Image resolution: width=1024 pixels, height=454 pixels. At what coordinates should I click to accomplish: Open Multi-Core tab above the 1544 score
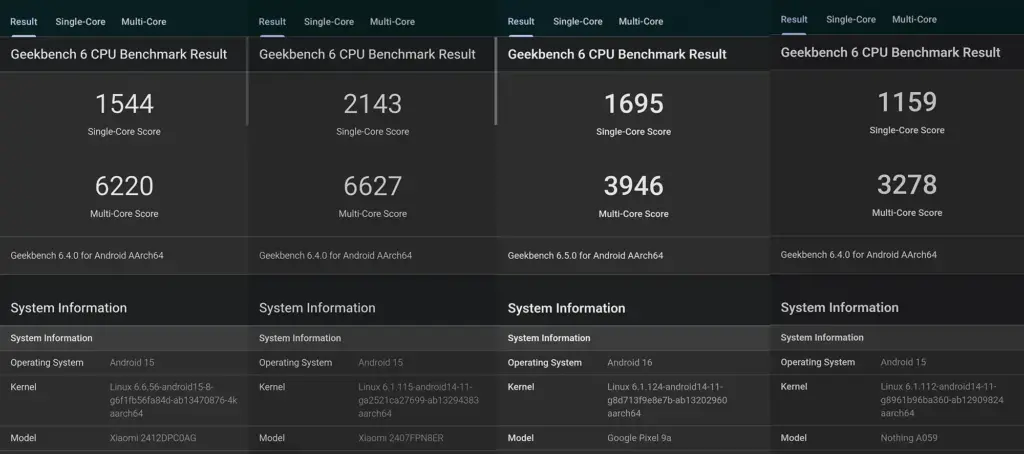tap(144, 22)
